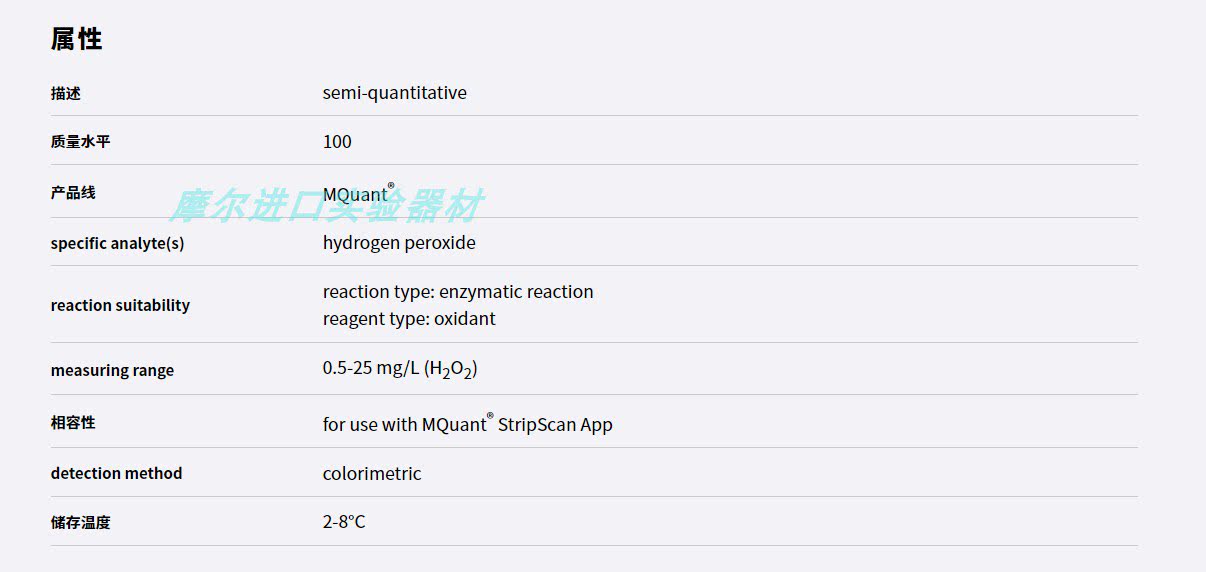Select the 储存温度 label
This screenshot has height=572, width=1206.
click(81, 522)
